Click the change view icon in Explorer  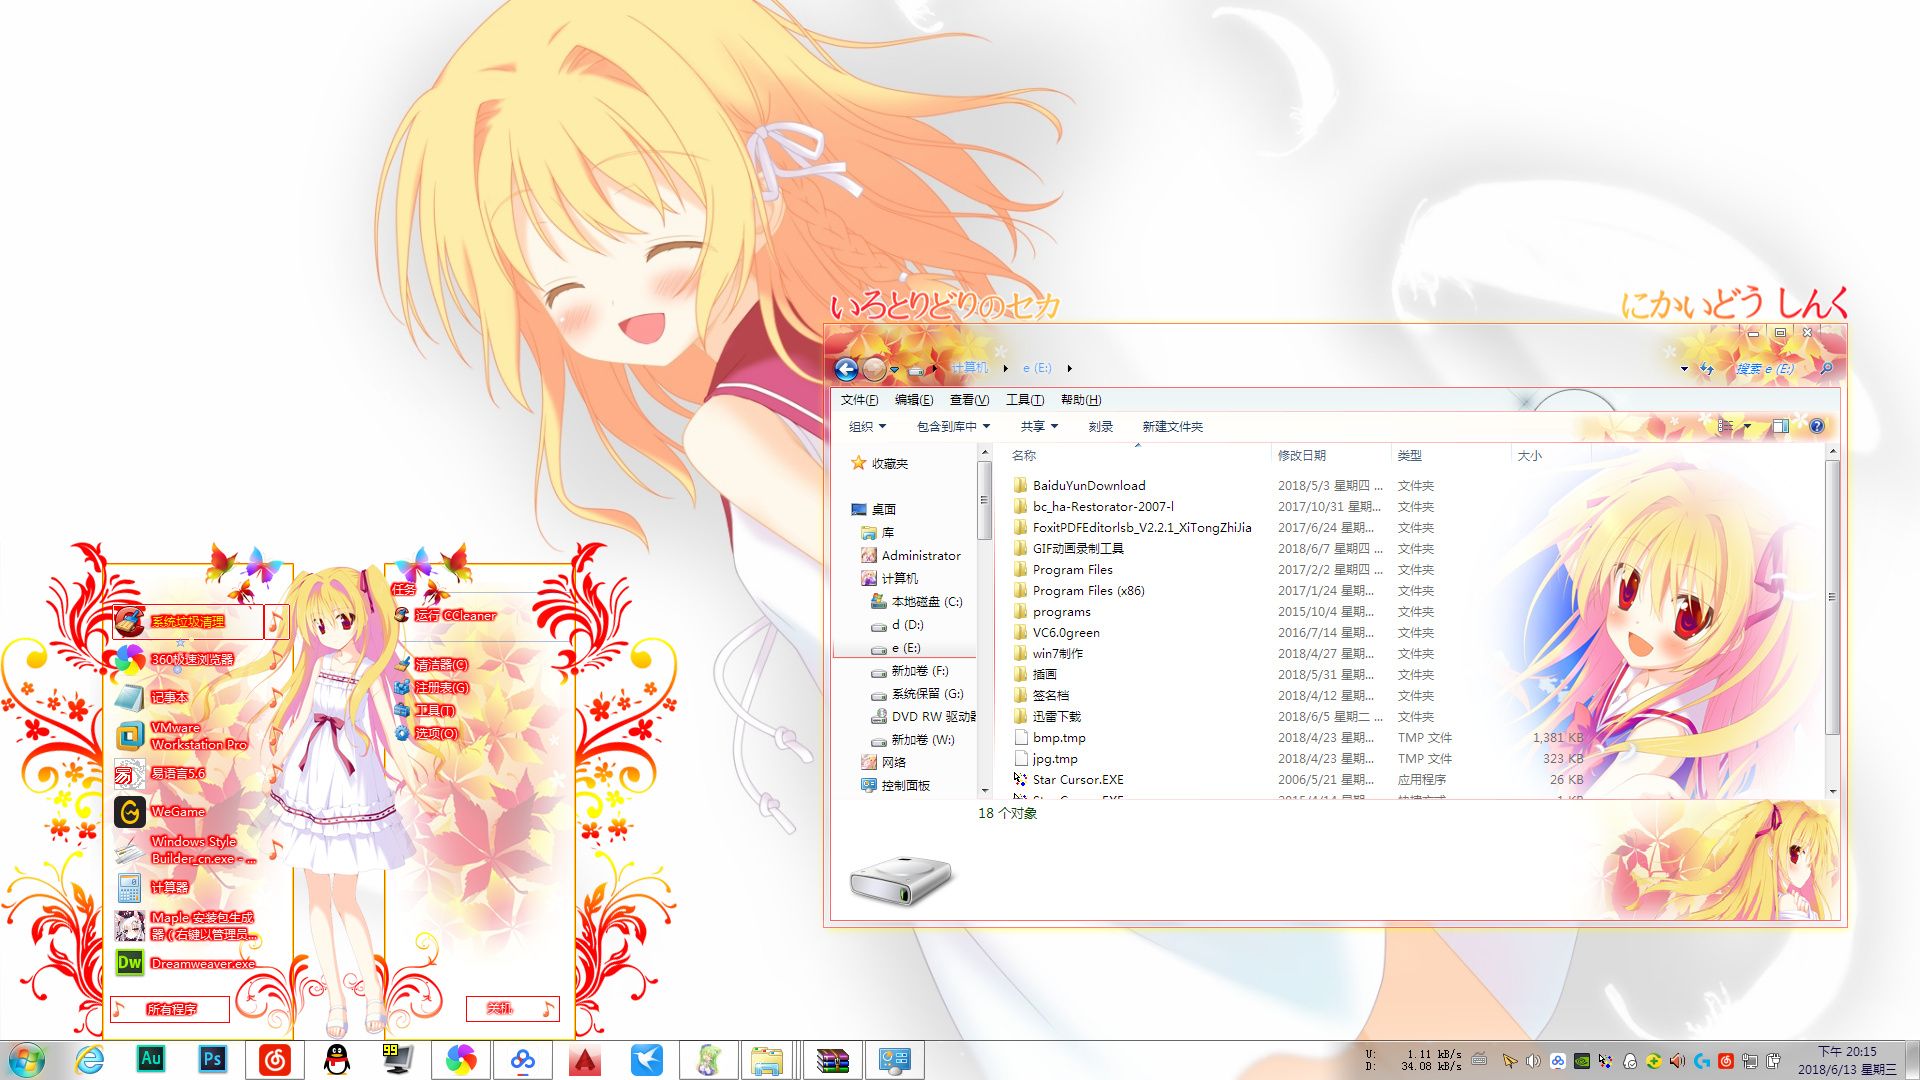(1726, 426)
